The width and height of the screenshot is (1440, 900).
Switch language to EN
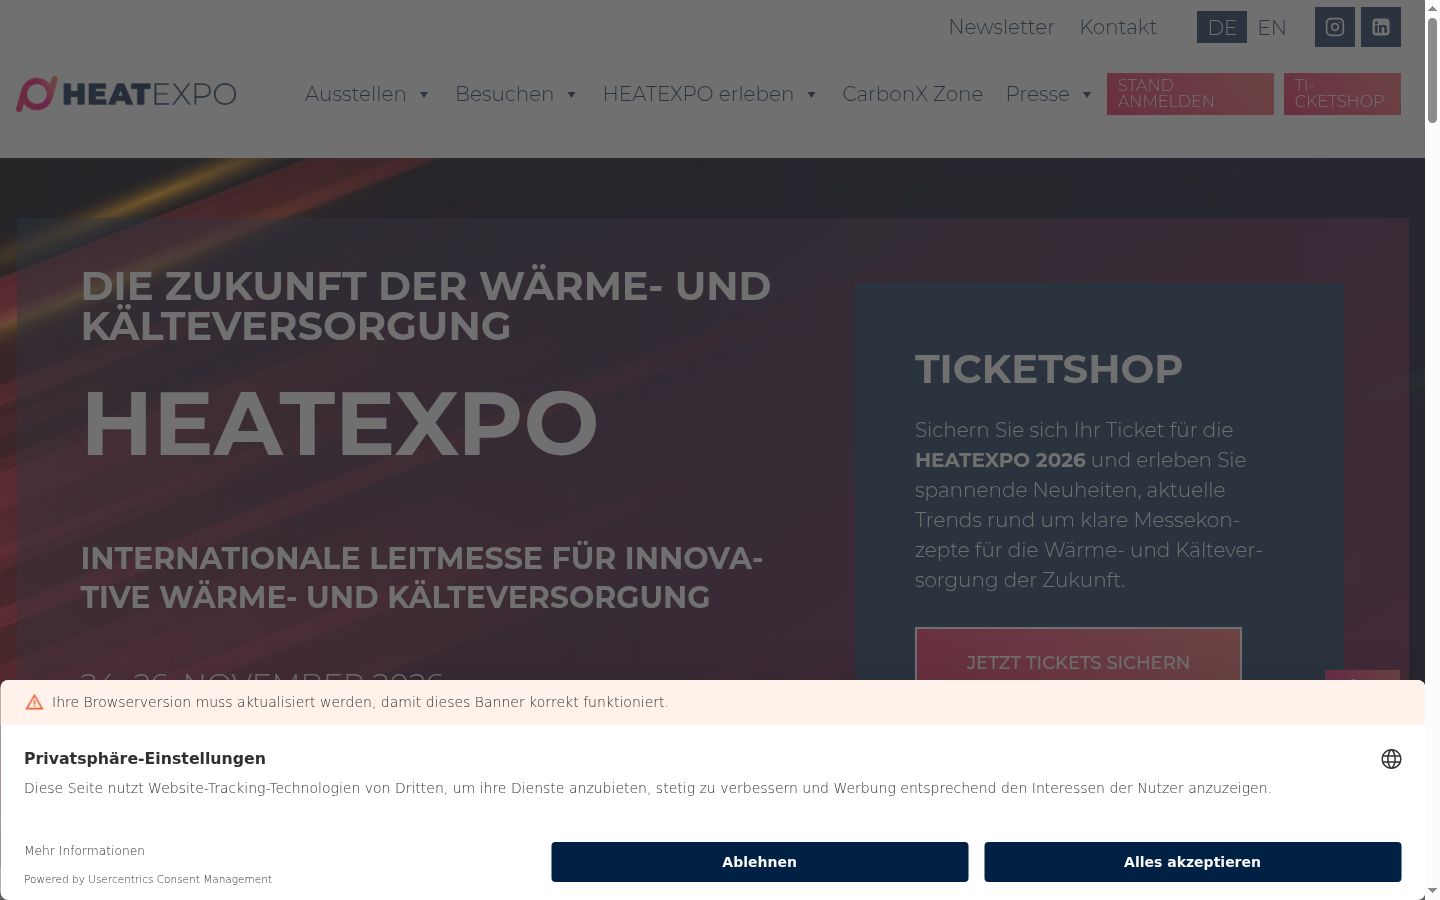pyautogui.click(x=1272, y=27)
